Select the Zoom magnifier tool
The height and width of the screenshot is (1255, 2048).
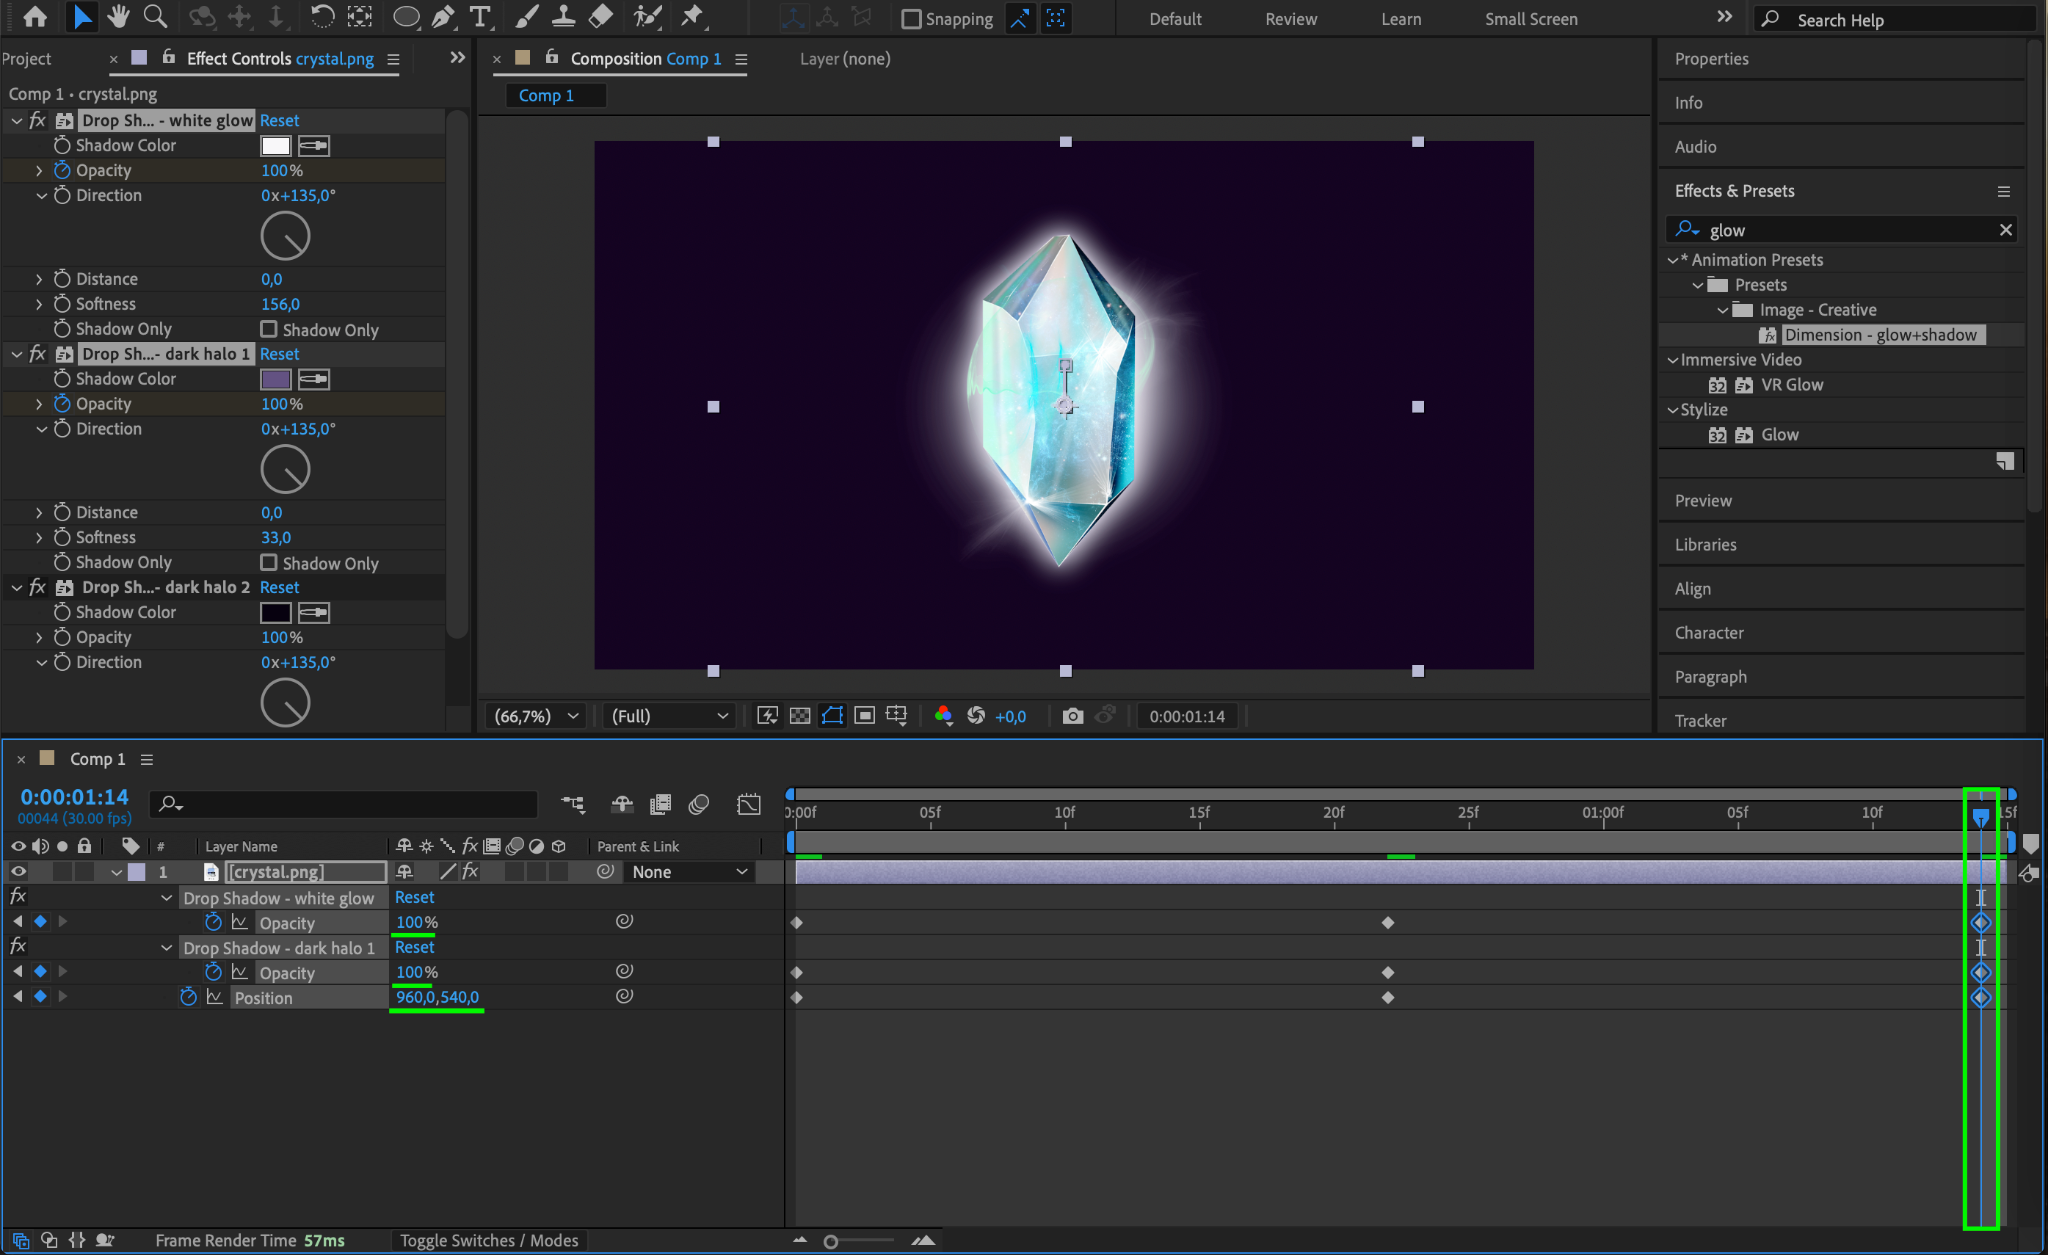tap(155, 16)
